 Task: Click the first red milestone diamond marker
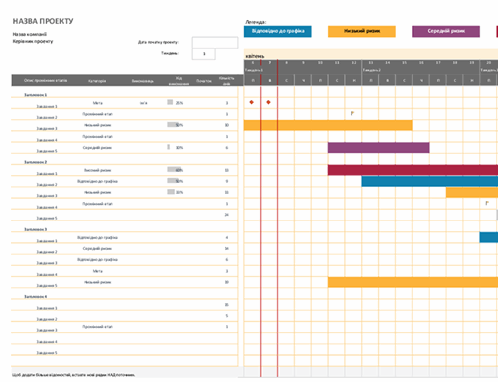pos(252,102)
